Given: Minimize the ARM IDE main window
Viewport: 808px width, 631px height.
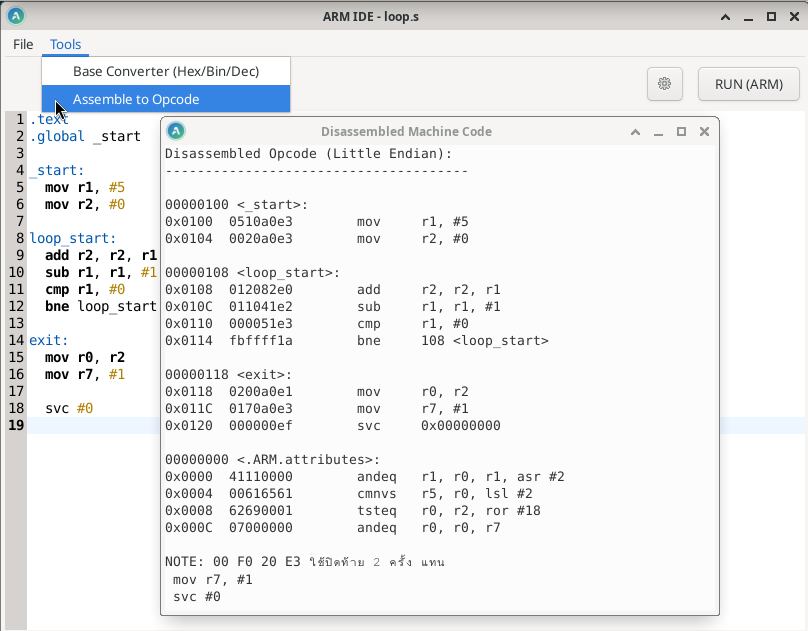Looking at the screenshot, I should [748, 17].
